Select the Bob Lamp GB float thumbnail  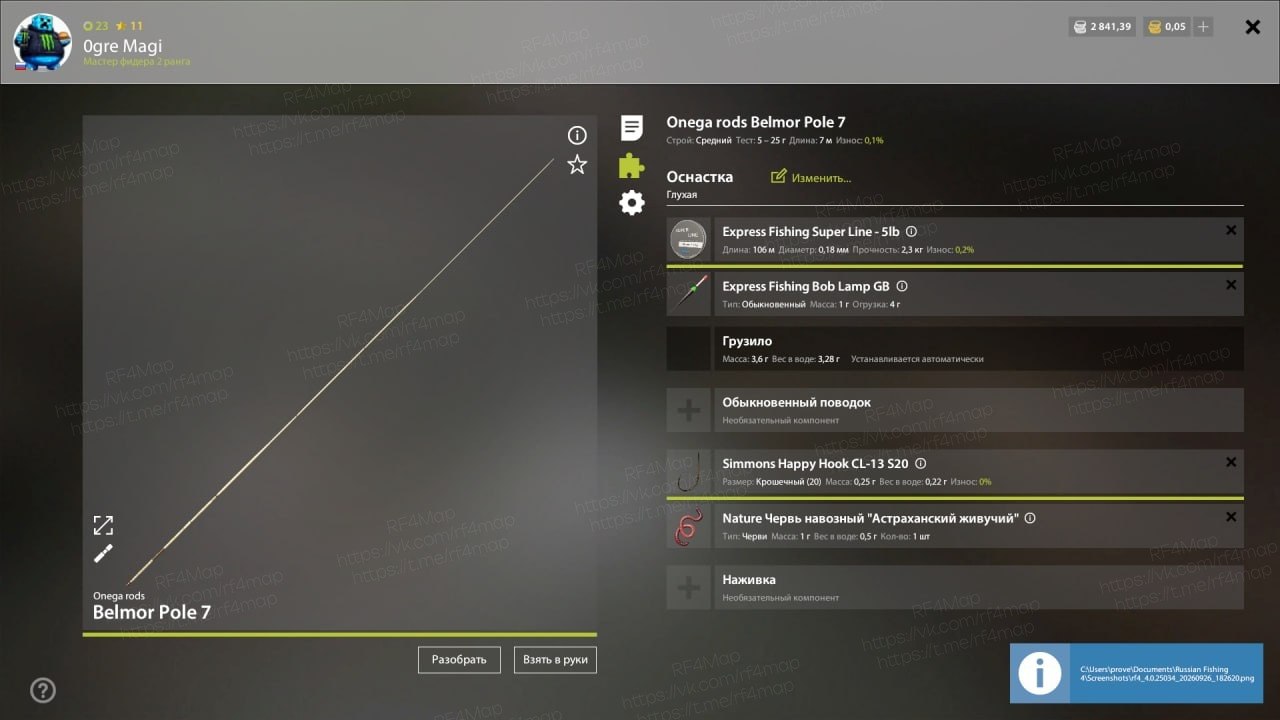click(x=688, y=294)
